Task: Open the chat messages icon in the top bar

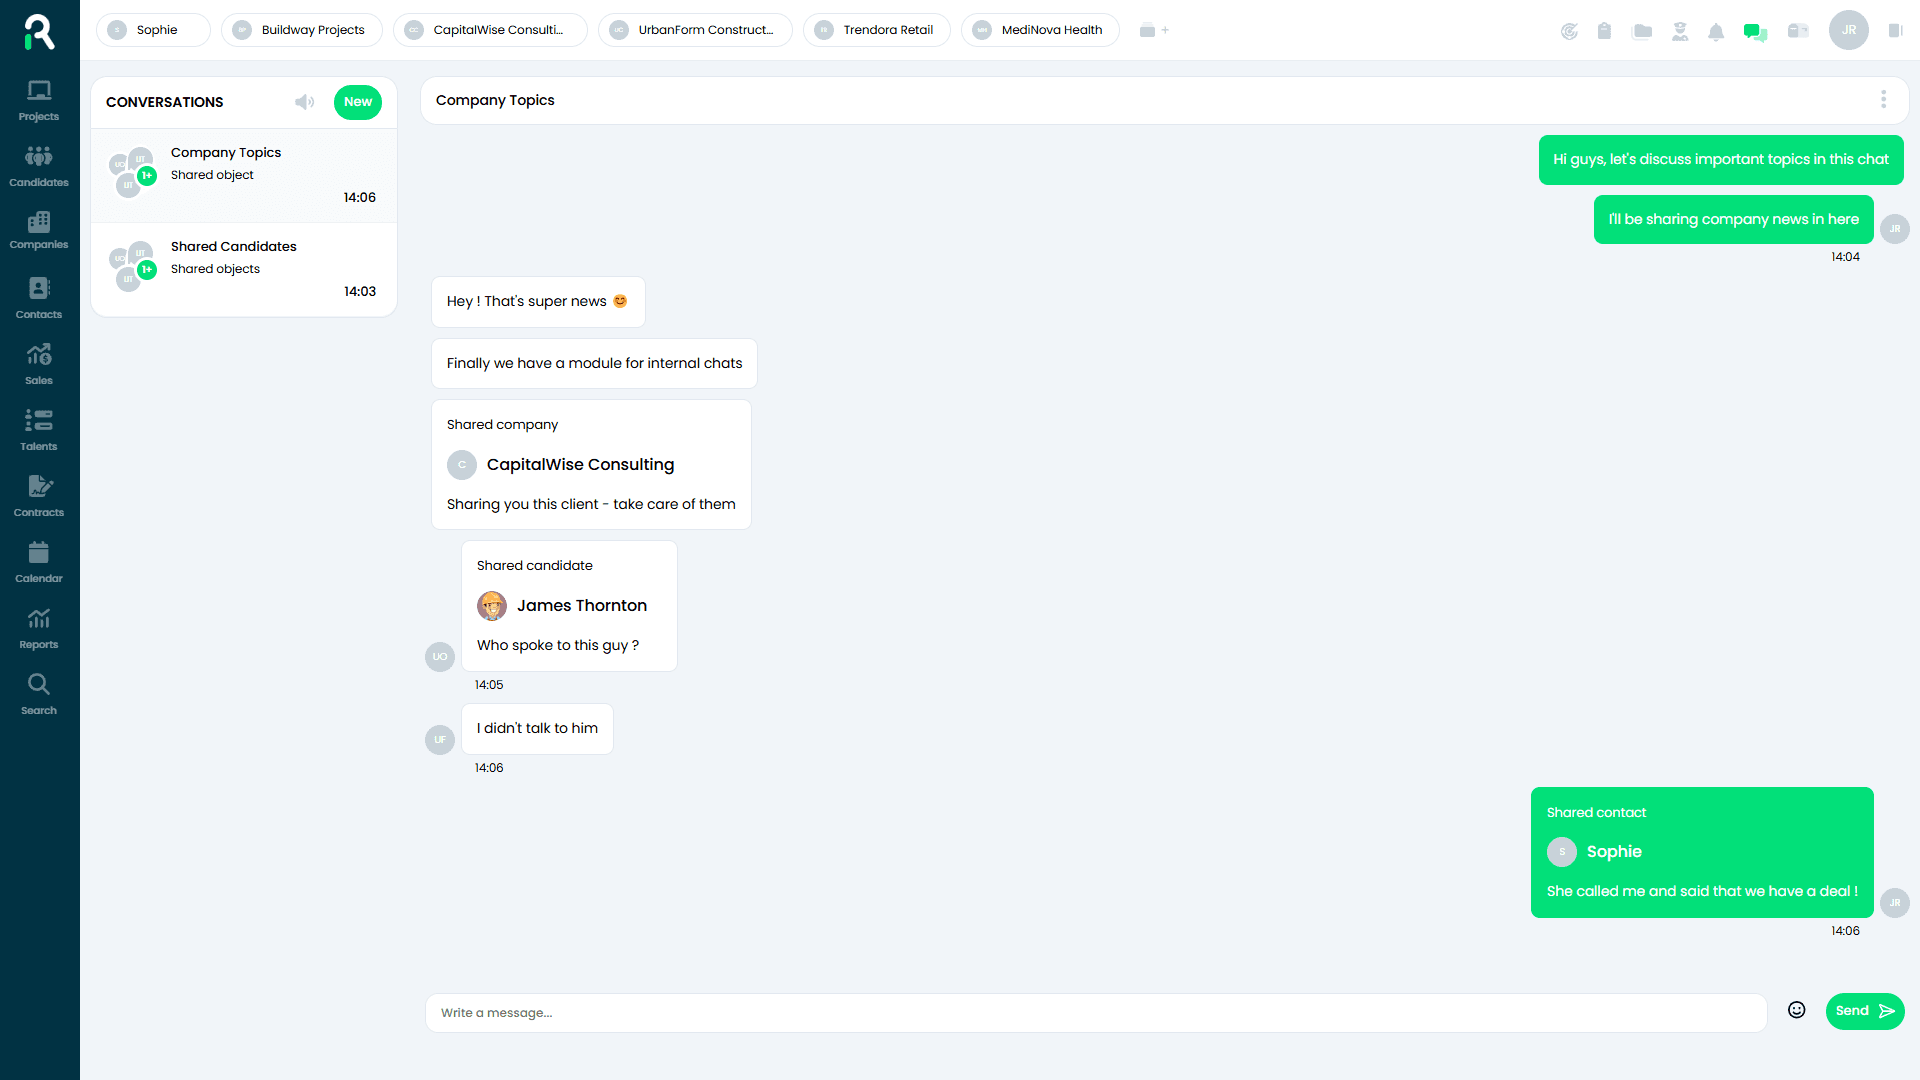Action: [1755, 31]
